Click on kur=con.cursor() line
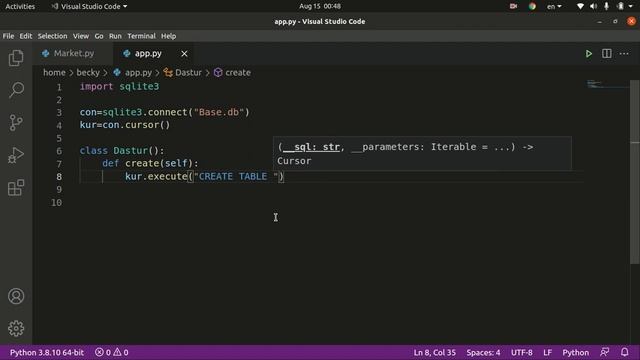This screenshot has width=640, height=360. (x=124, y=125)
